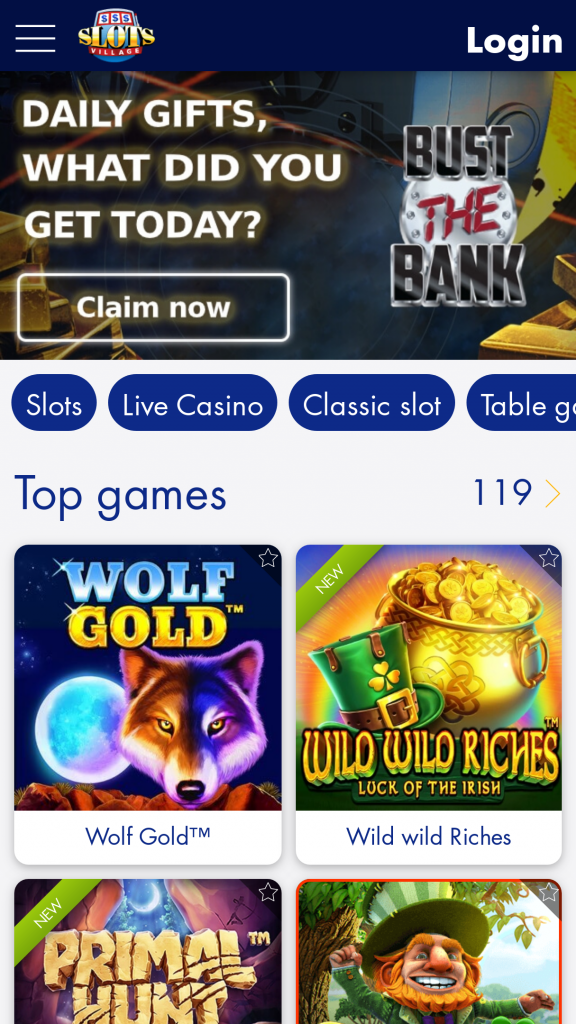
Task: Click the Claim now button
Action: 153,308
